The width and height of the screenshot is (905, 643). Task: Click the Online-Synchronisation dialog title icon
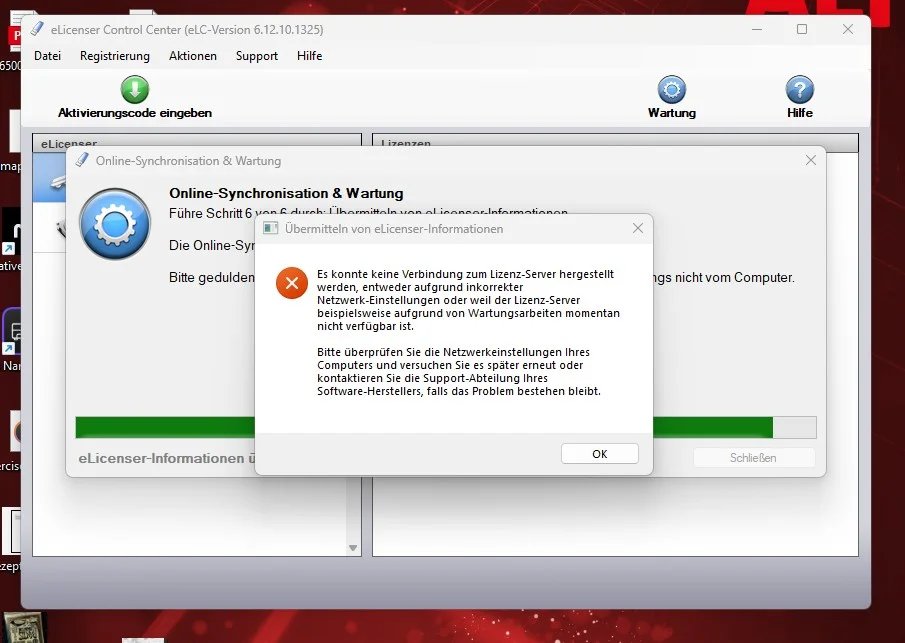pos(82,160)
